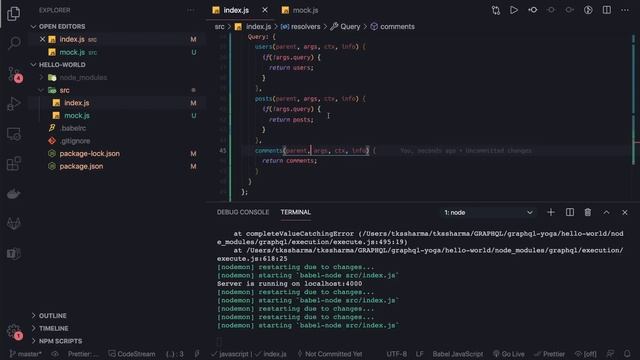Open Explorer more actions ellipsis
The image size is (640, 360).
tap(191, 10)
